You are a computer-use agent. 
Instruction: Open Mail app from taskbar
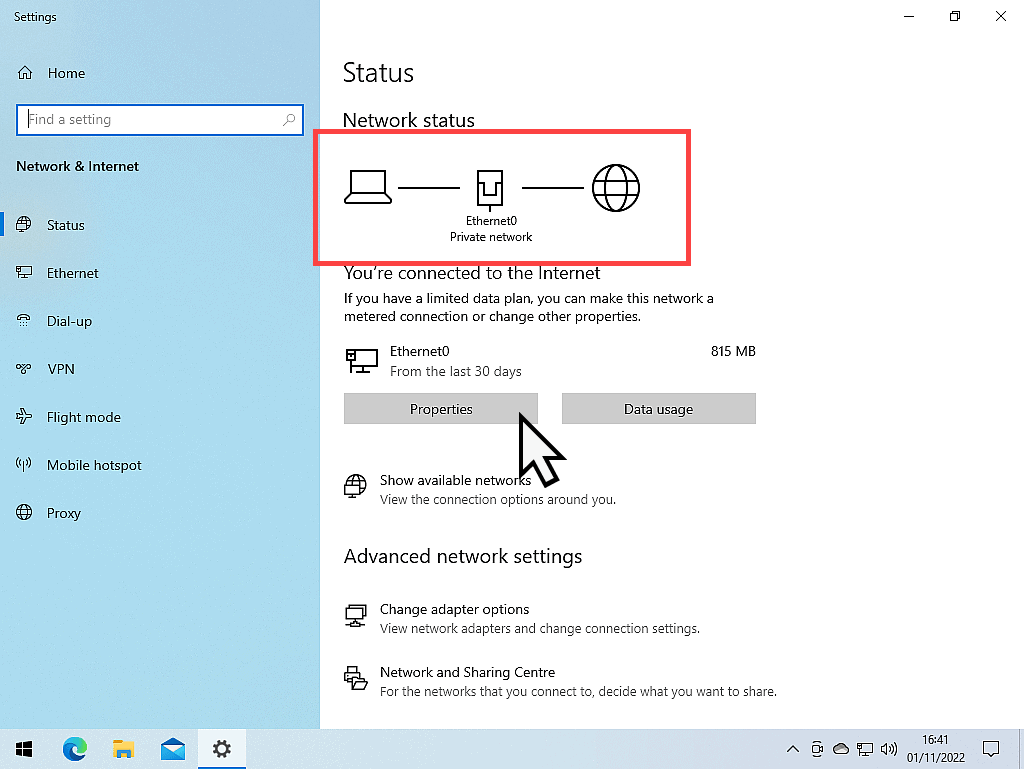point(171,748)
